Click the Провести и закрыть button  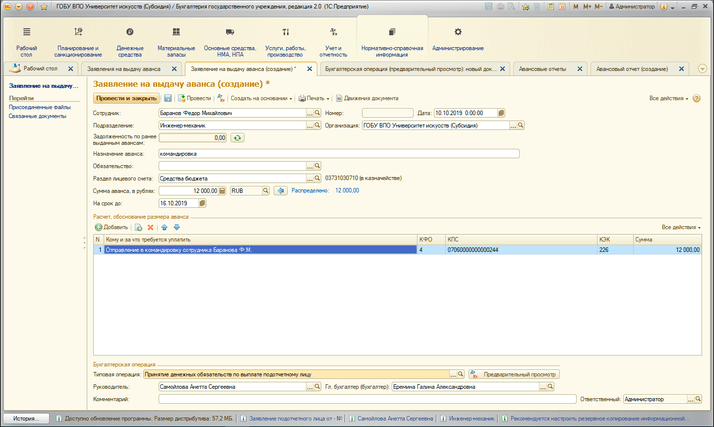tap(126, 99)
